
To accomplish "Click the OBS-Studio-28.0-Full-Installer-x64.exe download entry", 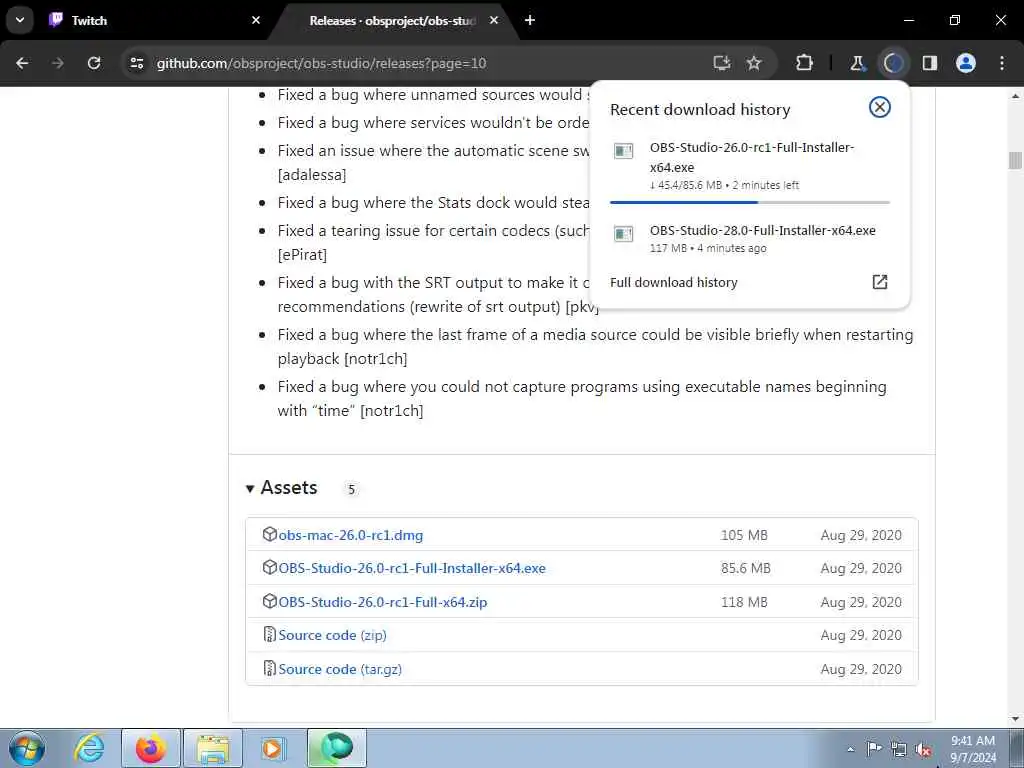I will (x=750, y=238).
